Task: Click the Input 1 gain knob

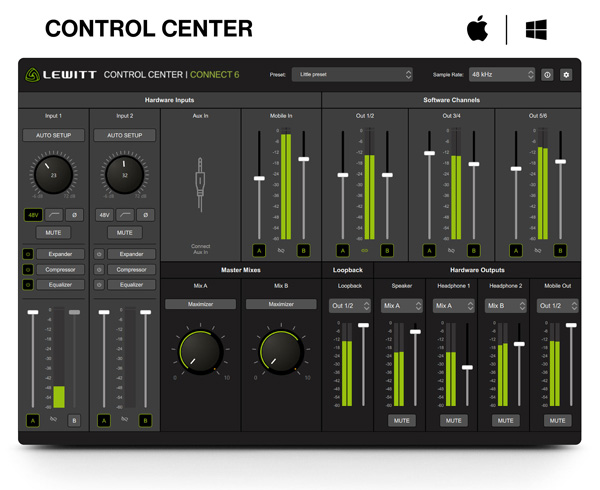Action: click(54, 176)
